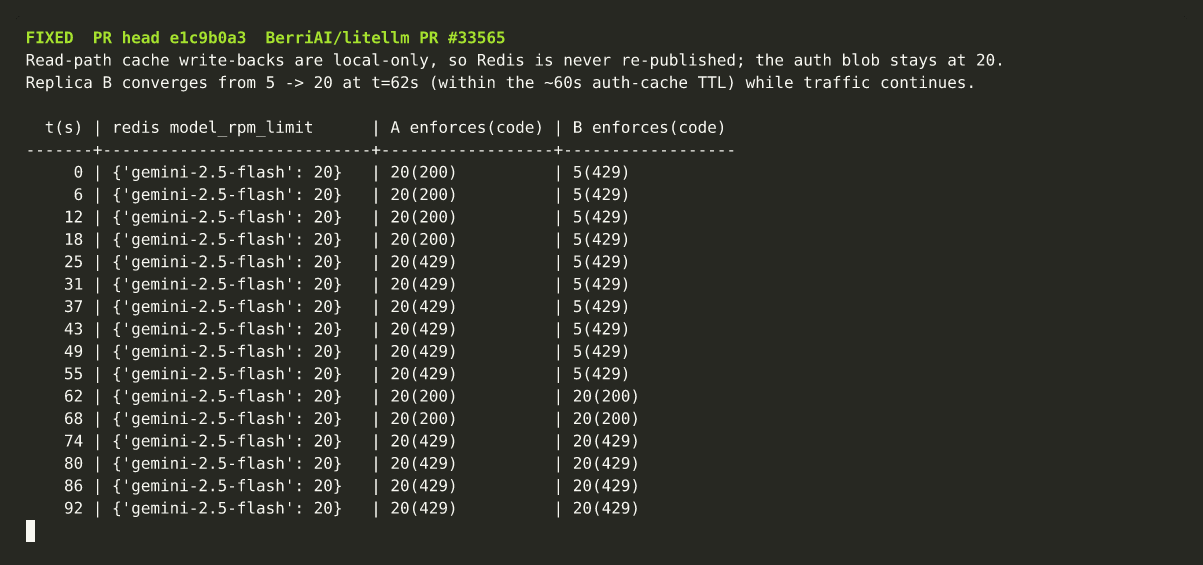Click the time value 43 in the table
Screen dimensions: 1203x565
73,329
